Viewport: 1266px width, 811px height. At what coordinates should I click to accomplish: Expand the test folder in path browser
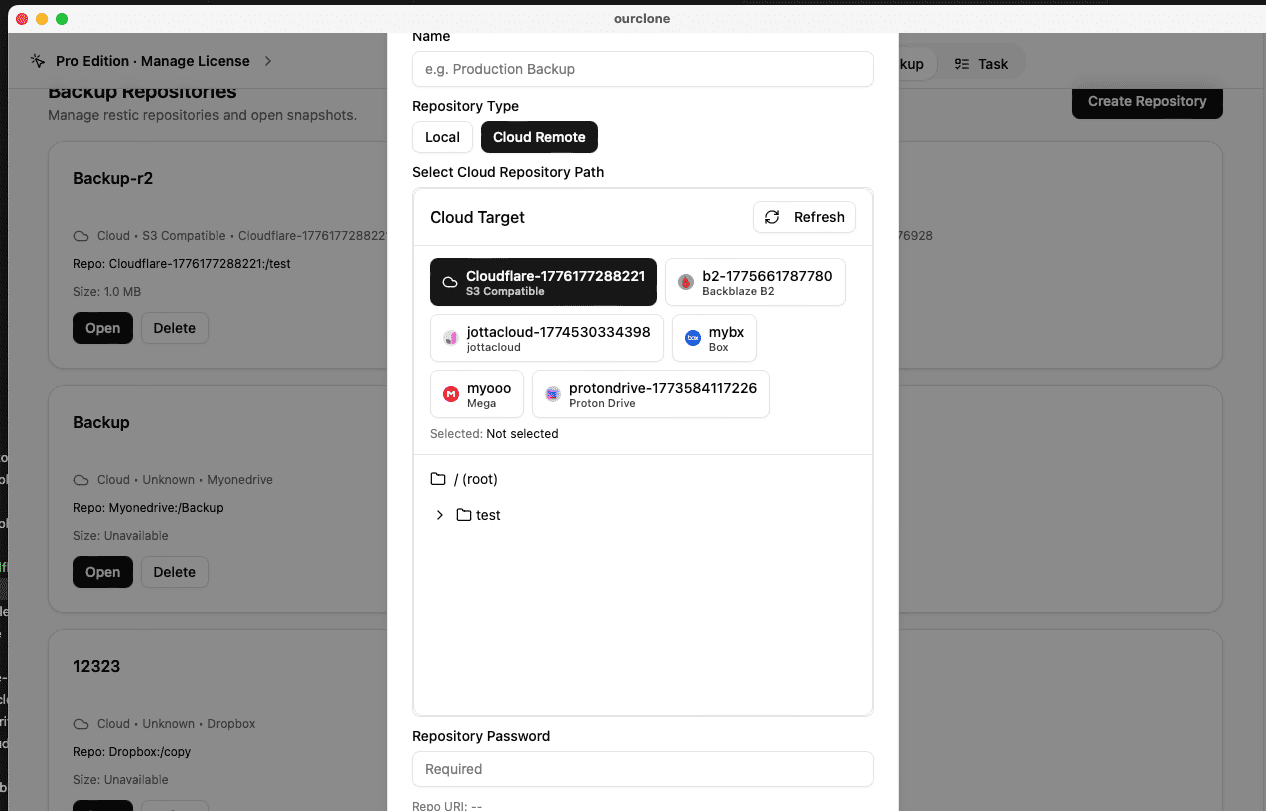pos(440,515)
